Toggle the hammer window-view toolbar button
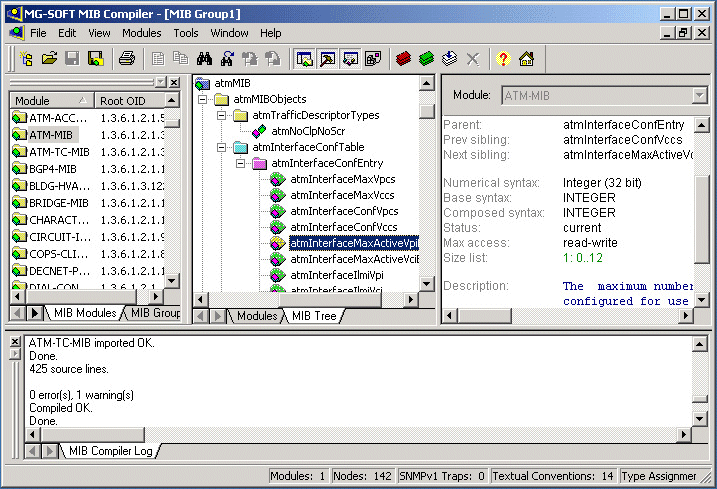717x489 pixels. point(327,59)
